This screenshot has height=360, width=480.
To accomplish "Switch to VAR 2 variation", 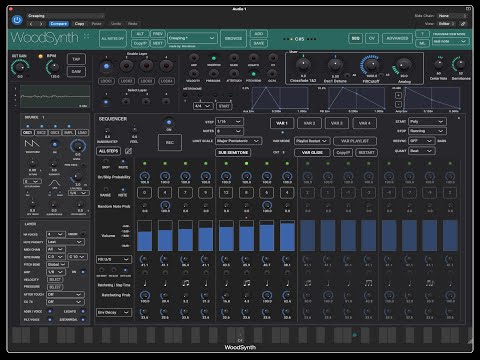I will click(x=309, y=123).
